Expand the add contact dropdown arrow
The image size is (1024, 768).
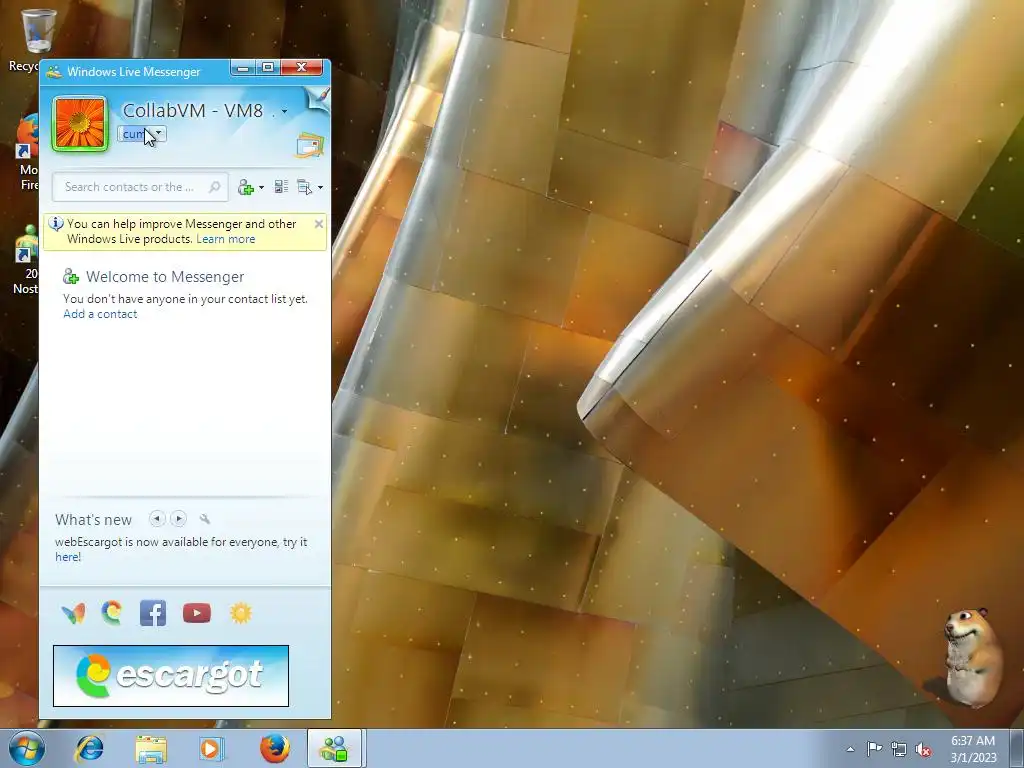261,187
